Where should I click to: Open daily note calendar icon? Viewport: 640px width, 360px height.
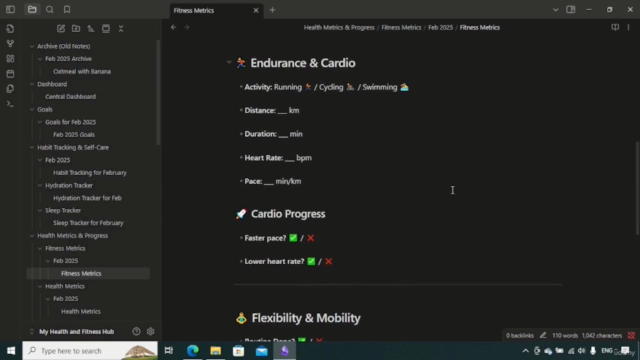[x=10, y=74]
